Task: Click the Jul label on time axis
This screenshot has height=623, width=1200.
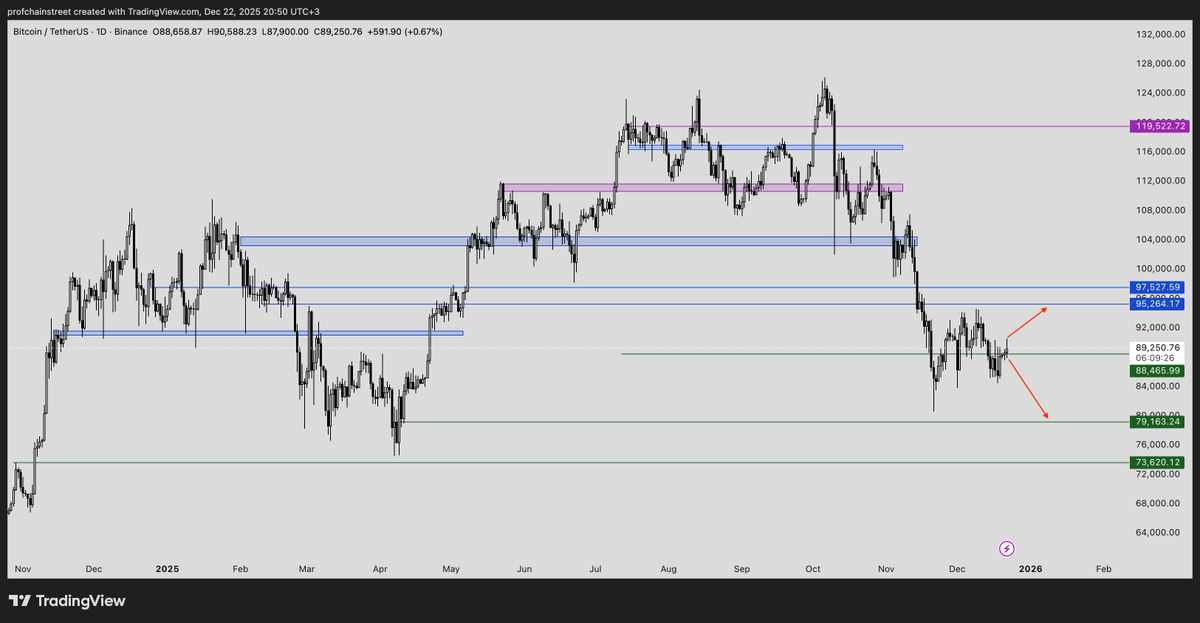Action: point(595,569)
